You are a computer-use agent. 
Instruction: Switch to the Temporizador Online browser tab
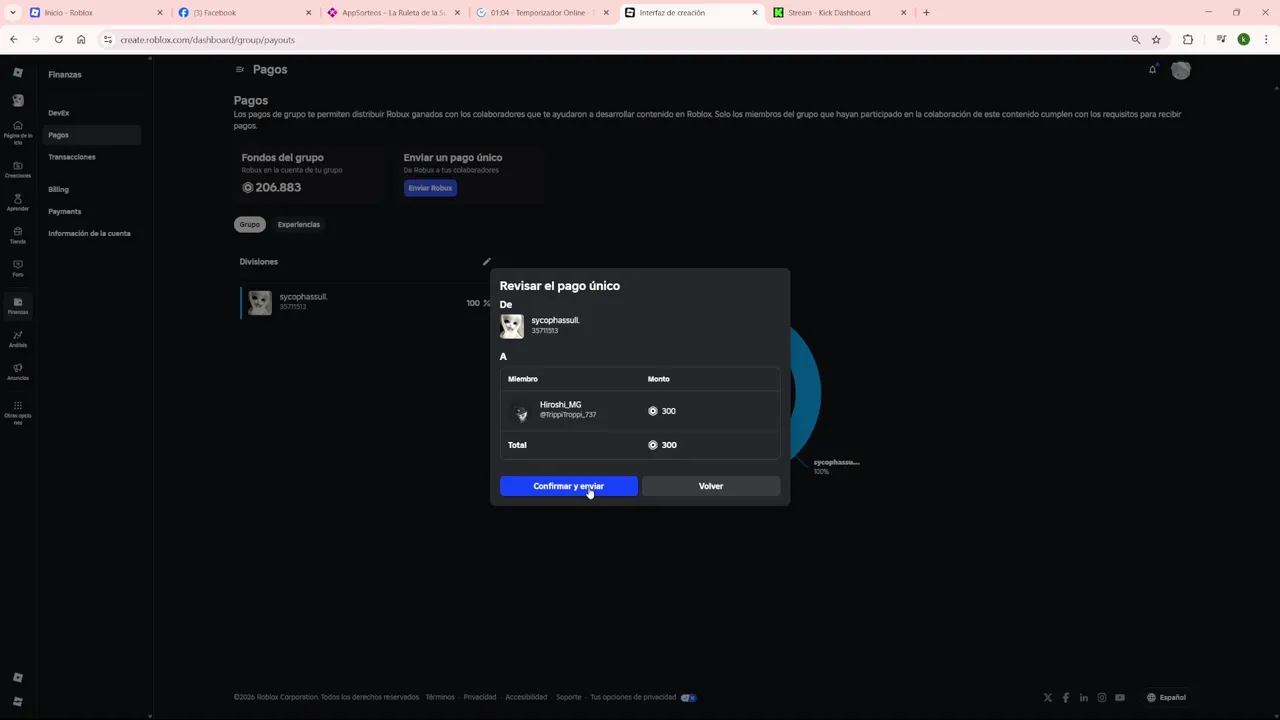tap(543, 13)
